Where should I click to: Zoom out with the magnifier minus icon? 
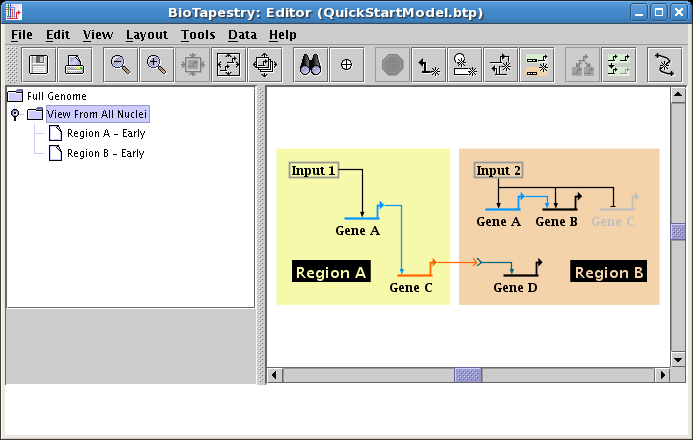pyautogui.click(x=121, y=65)
